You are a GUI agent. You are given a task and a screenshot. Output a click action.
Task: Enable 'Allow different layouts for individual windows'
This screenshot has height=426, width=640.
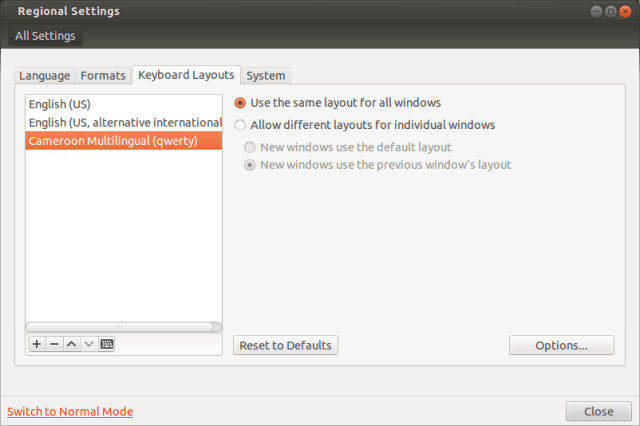pyautogui.click(x=240, y=125)
